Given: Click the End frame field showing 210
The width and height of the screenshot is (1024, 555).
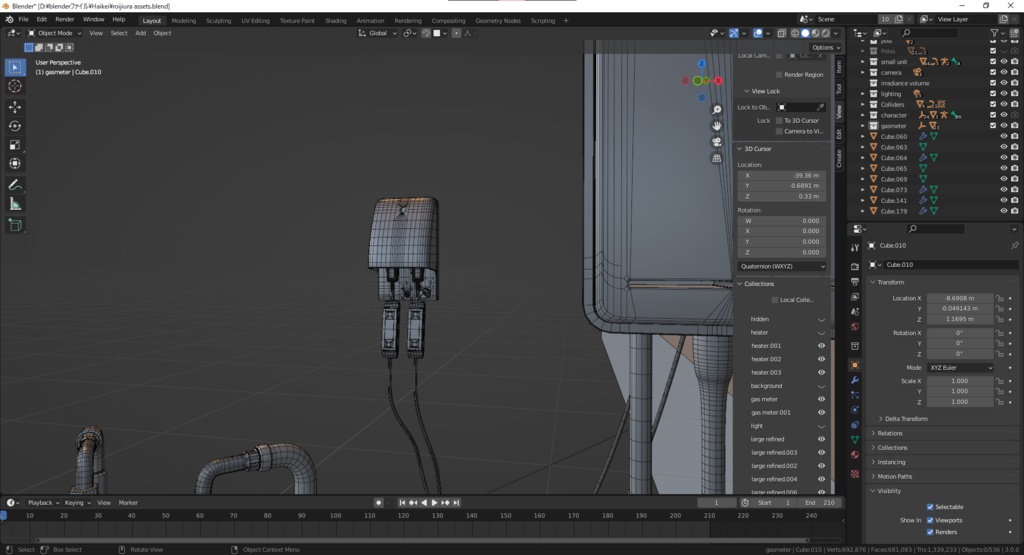Looking at the screenshot, I should (x=819, y=503).
